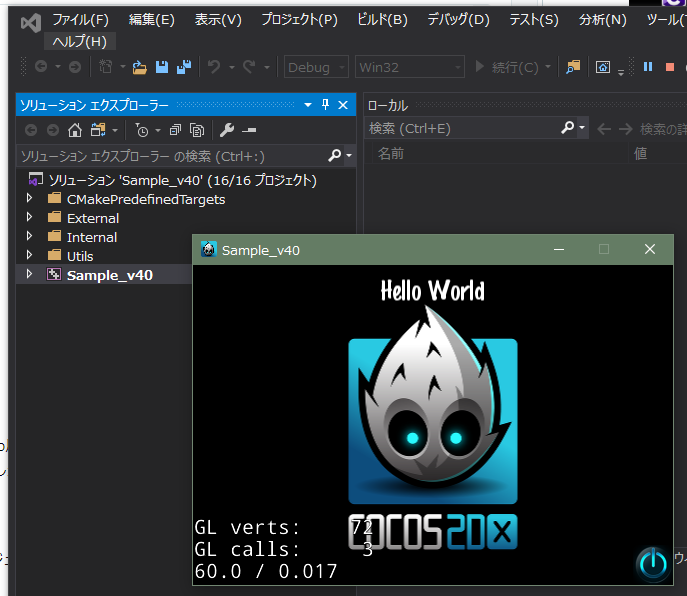Click switch views icon in Solution Explorer
The image size is (687, 596).
(98, 130)
